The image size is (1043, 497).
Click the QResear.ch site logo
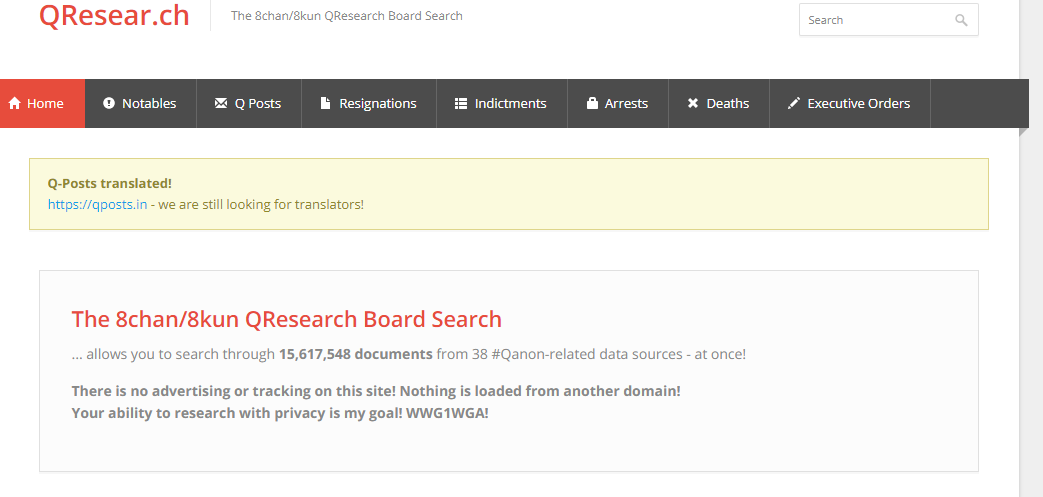click(114, 15)
